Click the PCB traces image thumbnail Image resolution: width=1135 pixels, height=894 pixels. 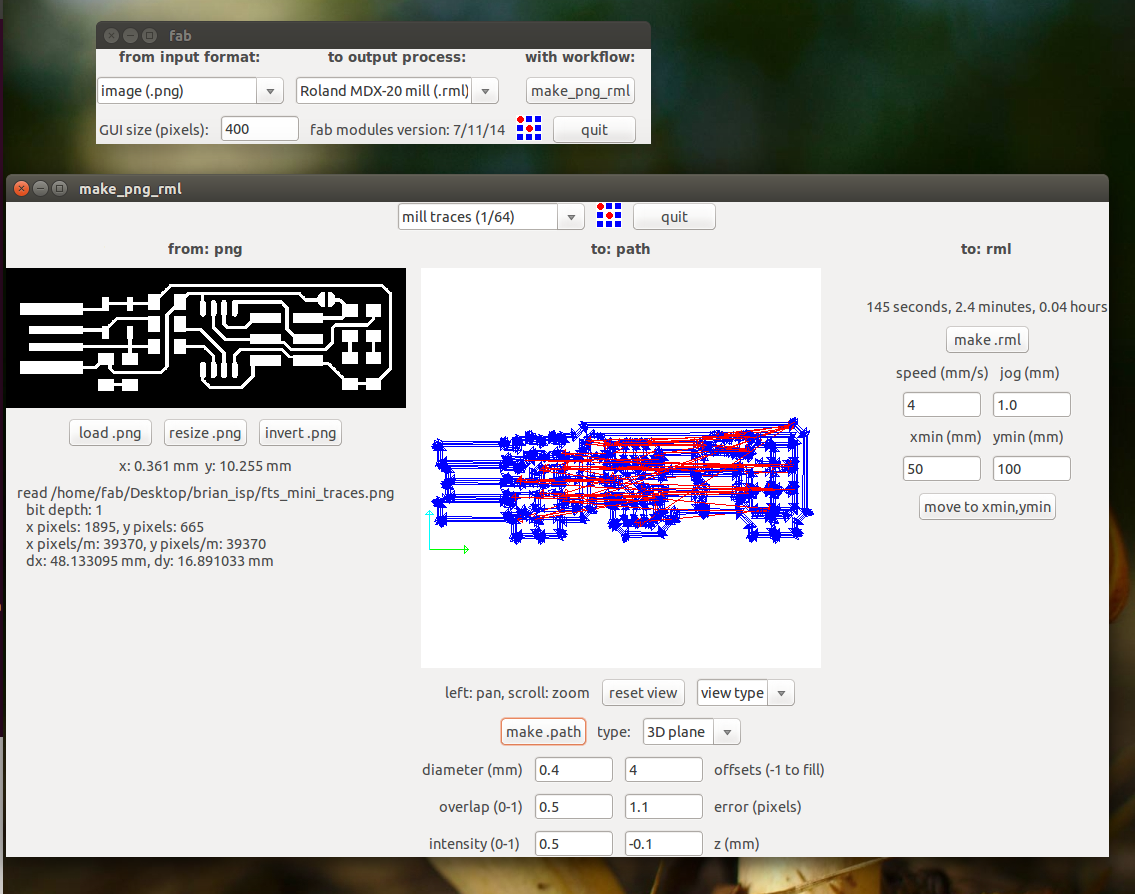[x=205, y=338]
